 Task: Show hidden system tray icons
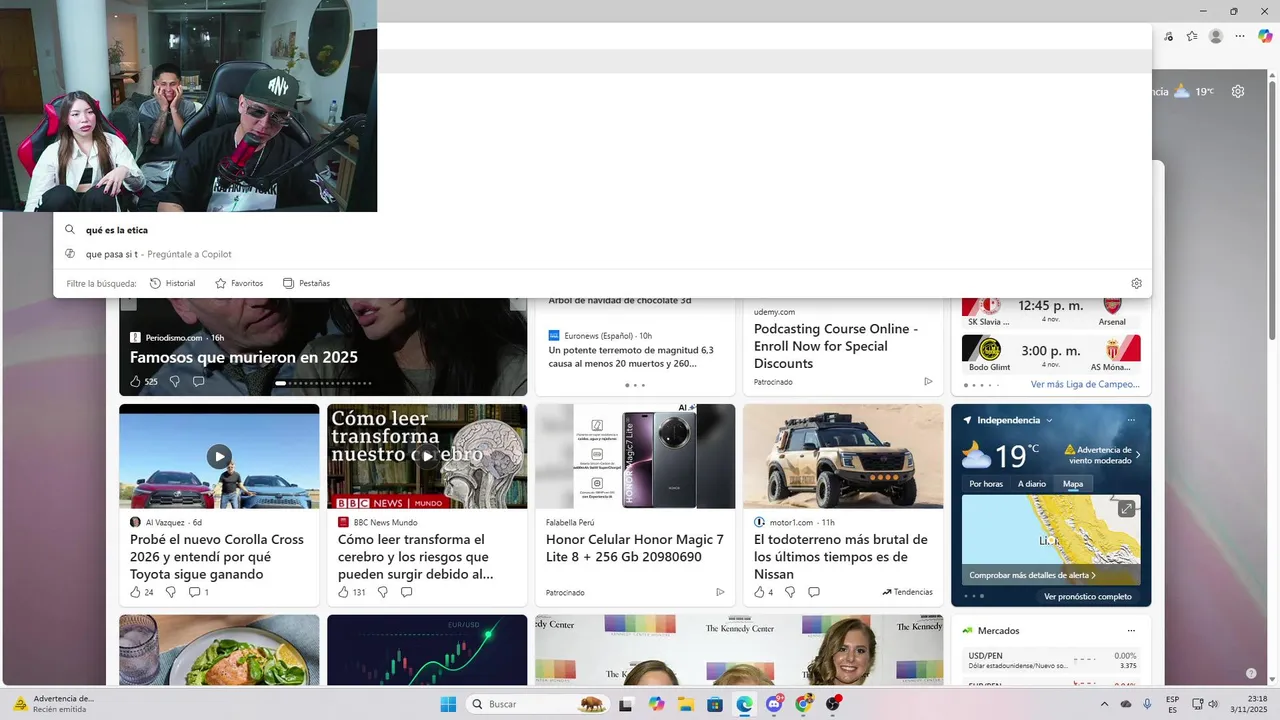click(x=1104, y=704)
